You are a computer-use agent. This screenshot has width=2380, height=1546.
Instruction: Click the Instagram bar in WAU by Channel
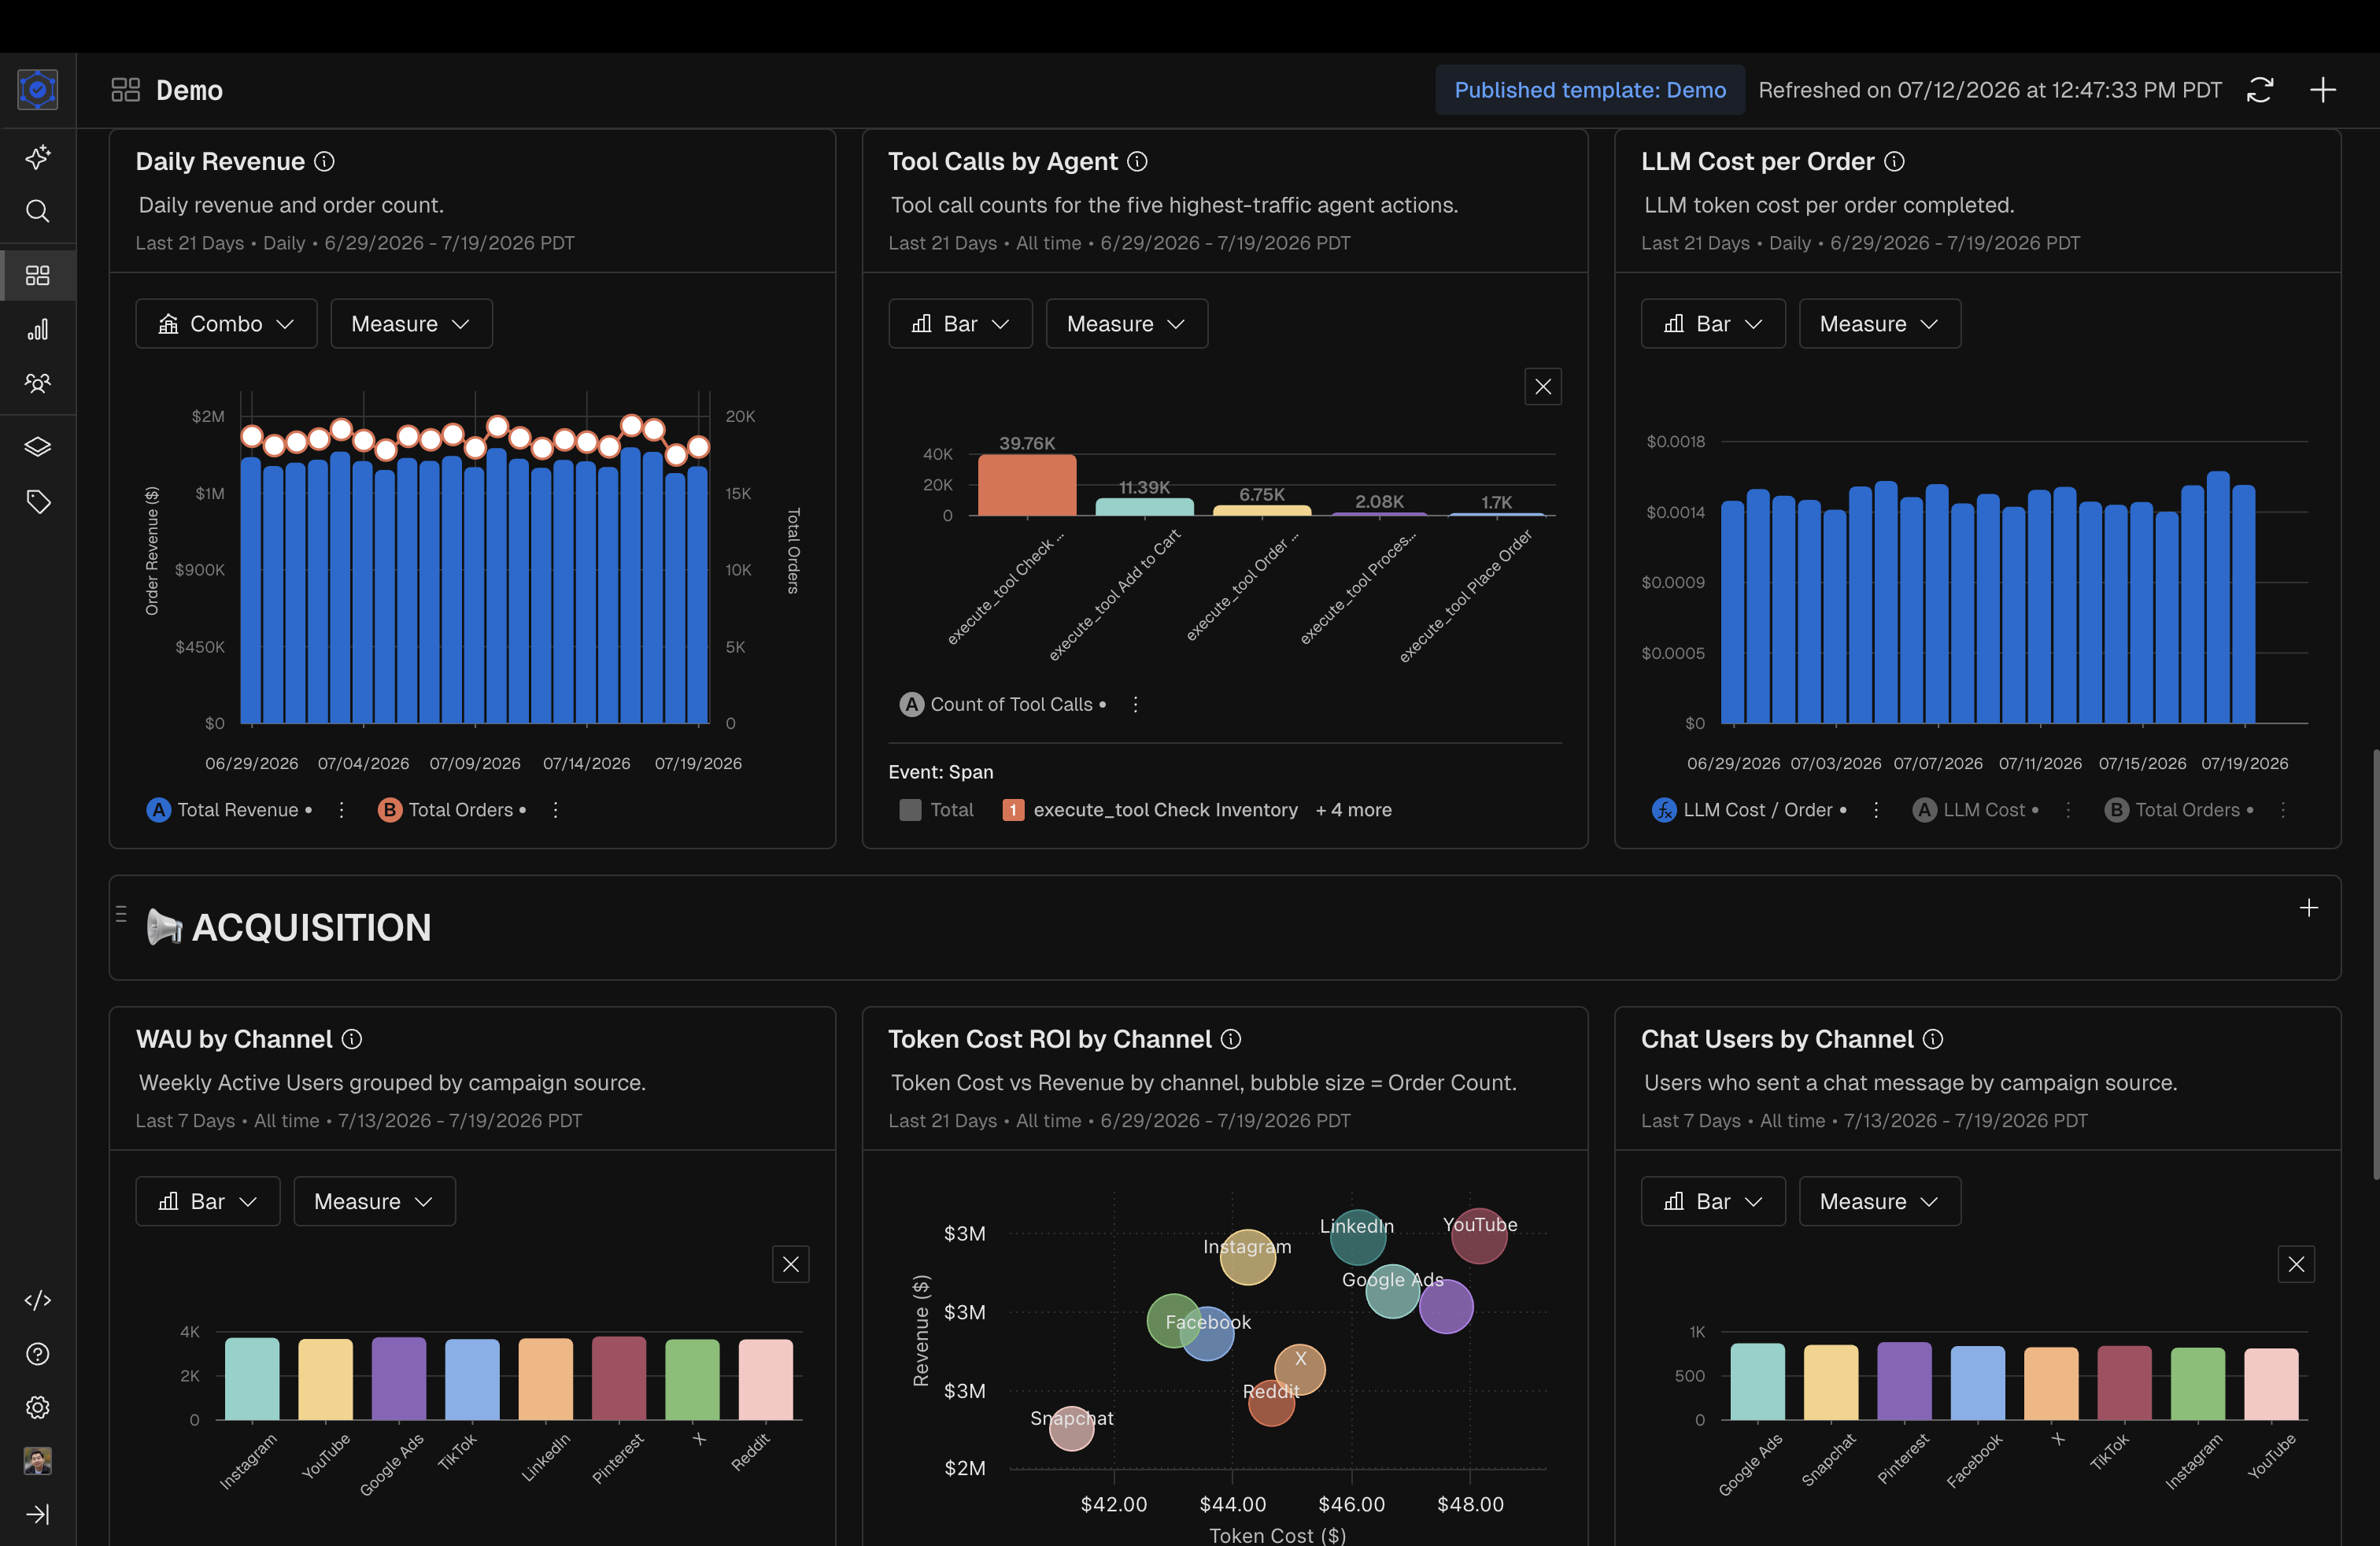tap(251, 1379)
